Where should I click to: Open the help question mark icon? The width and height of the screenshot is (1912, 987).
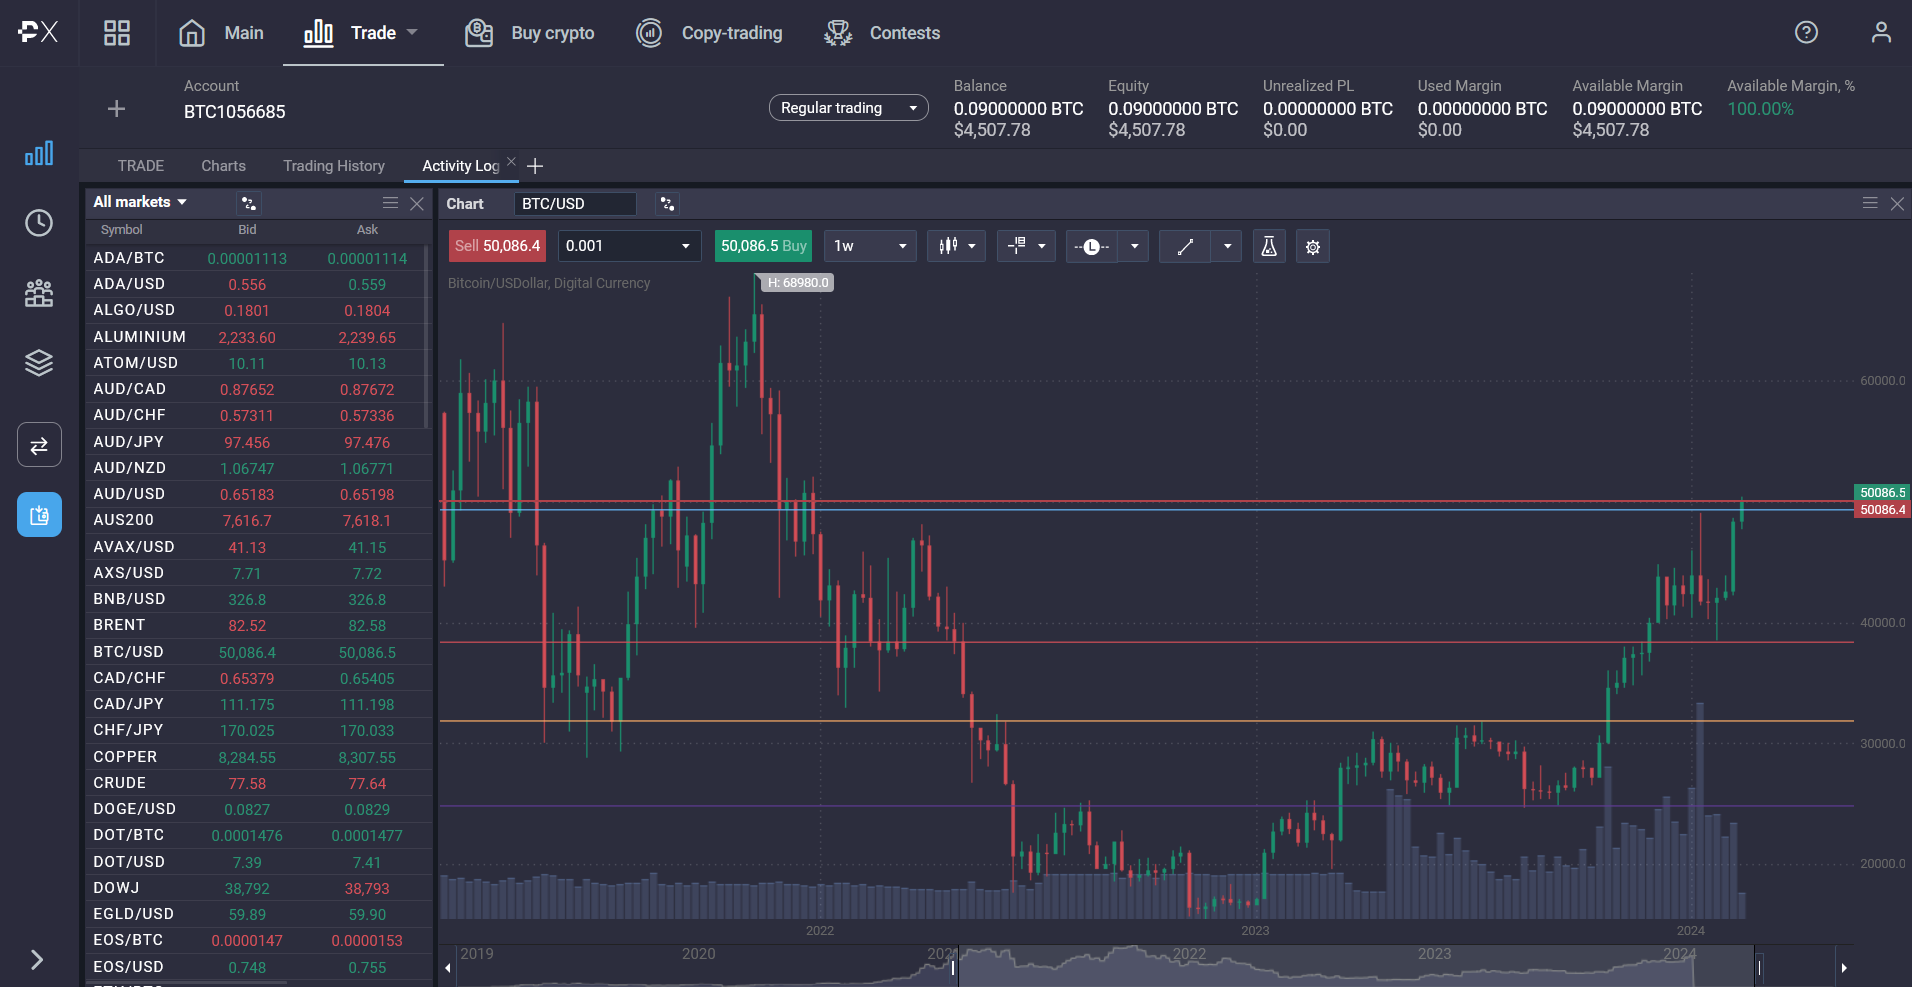pyautogui.click(x=1806, y=32)
